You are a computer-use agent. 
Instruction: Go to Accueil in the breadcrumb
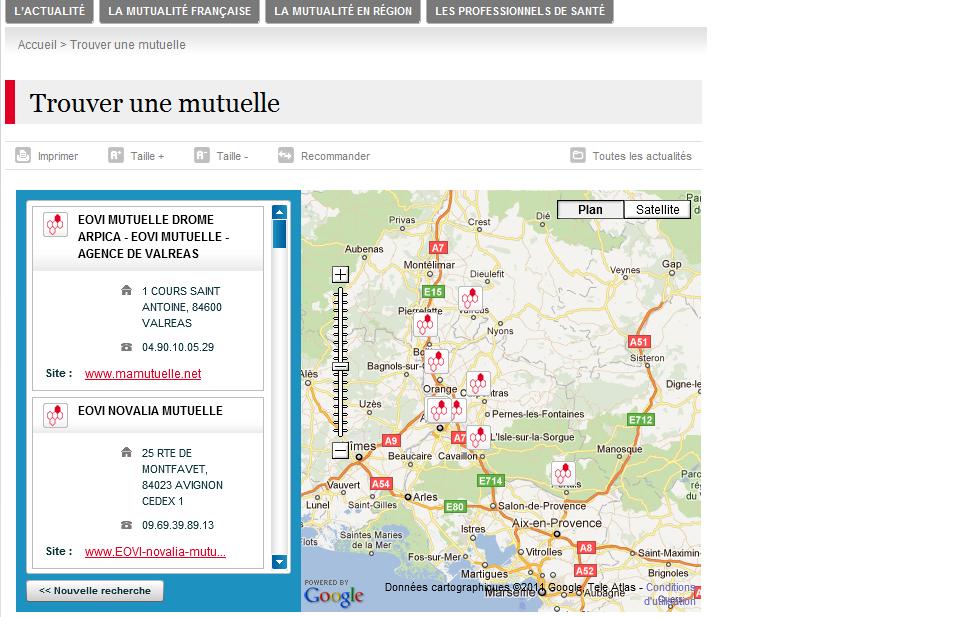pyautogui.click(x=37, y=45)
